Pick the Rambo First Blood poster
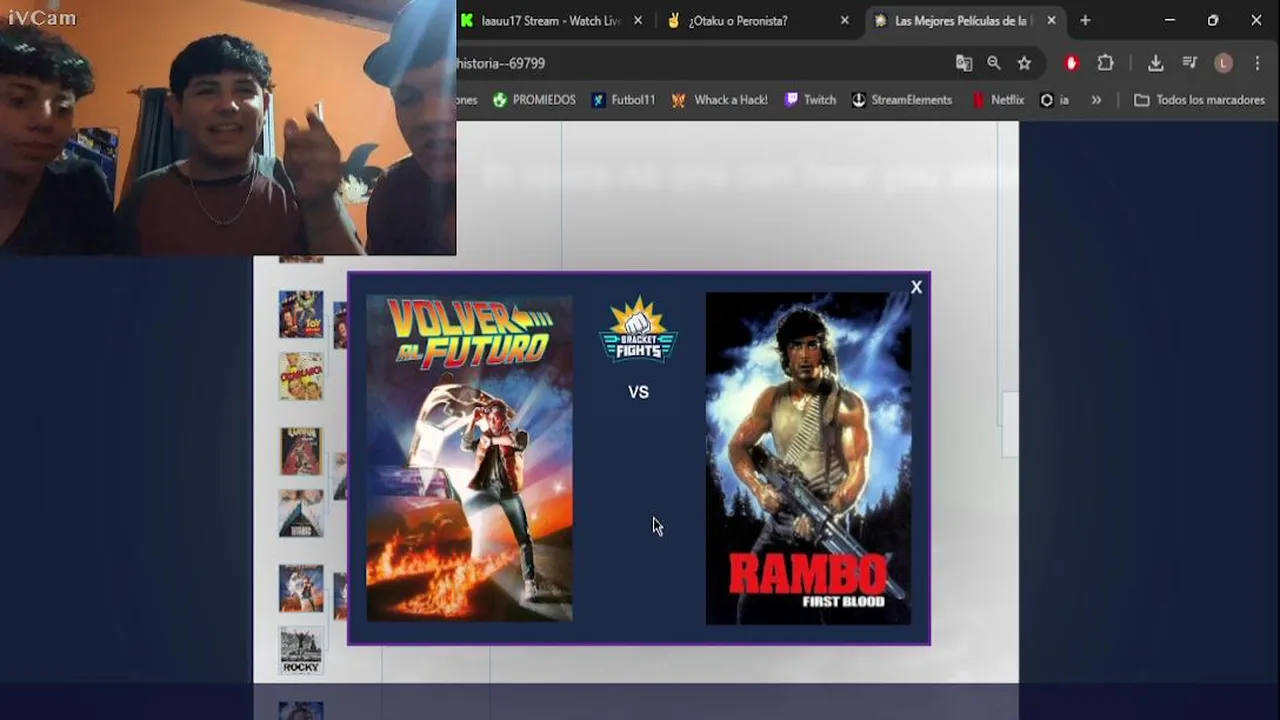The width and height of the screenshot is (1280, 720). [808, 458]
